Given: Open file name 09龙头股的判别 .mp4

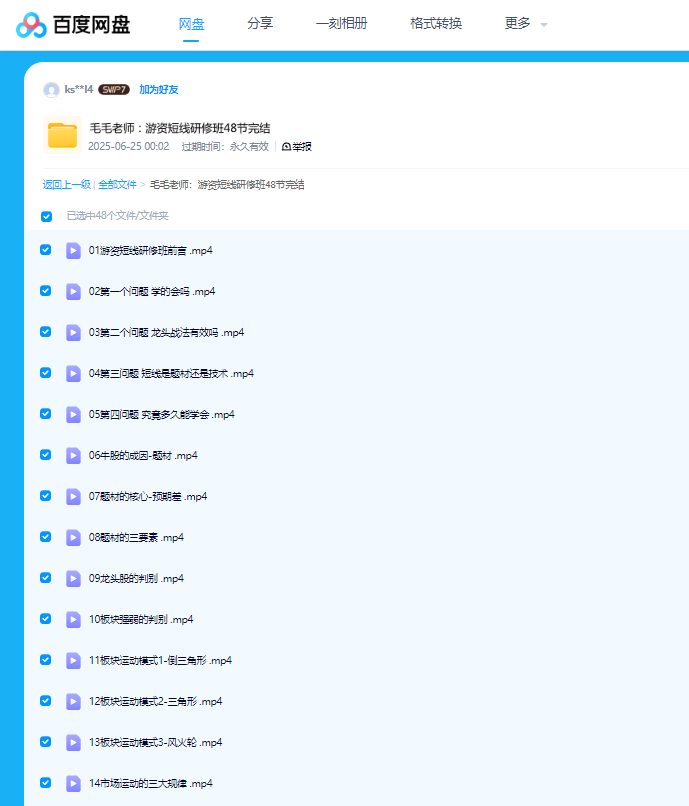Looking at the screenshot, I should tap(136, 578).
